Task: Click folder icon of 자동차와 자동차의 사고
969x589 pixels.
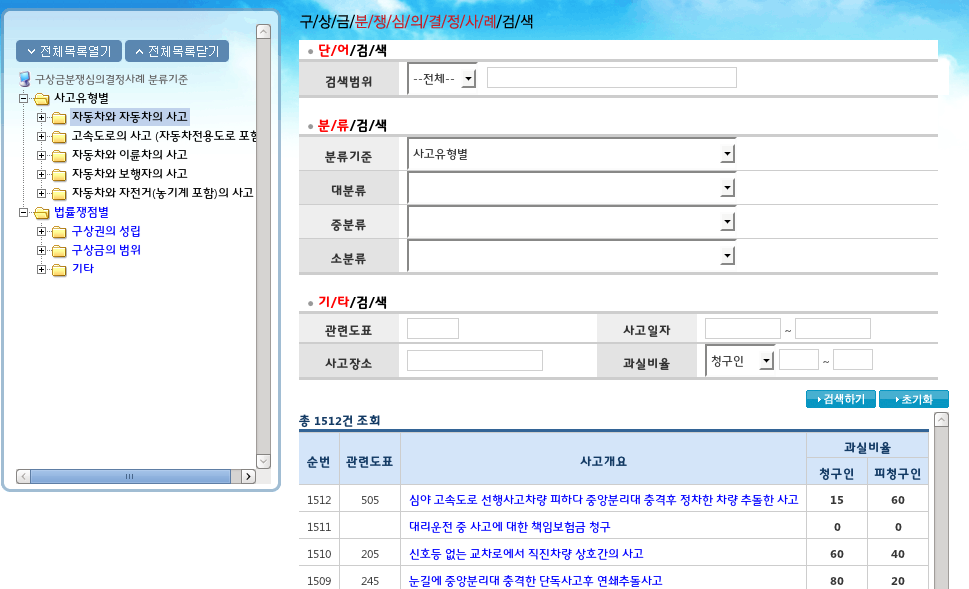Action: [x=59, y=117]
